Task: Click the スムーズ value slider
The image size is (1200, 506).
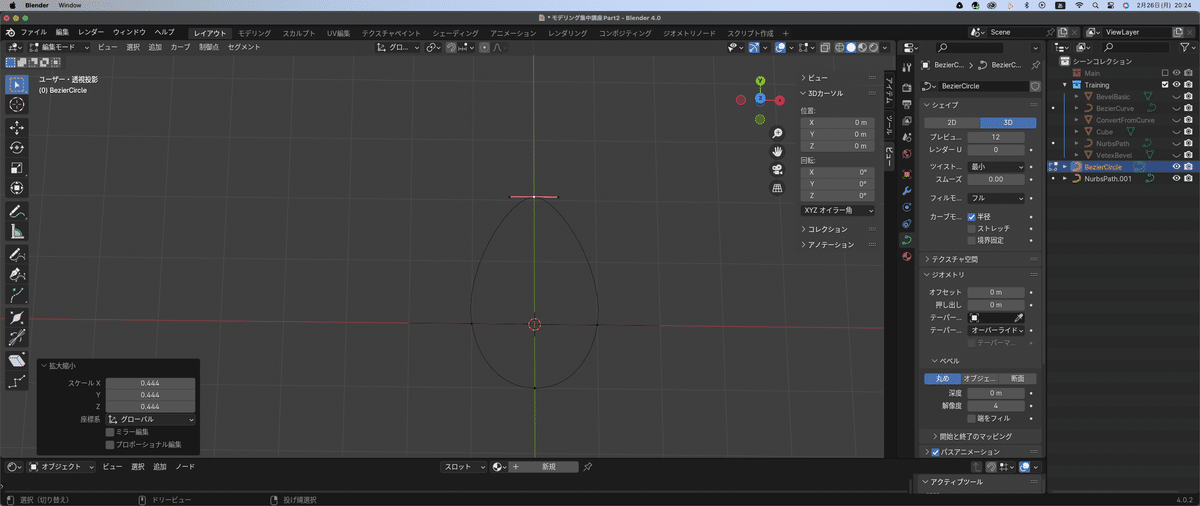Action: point(995,179)
